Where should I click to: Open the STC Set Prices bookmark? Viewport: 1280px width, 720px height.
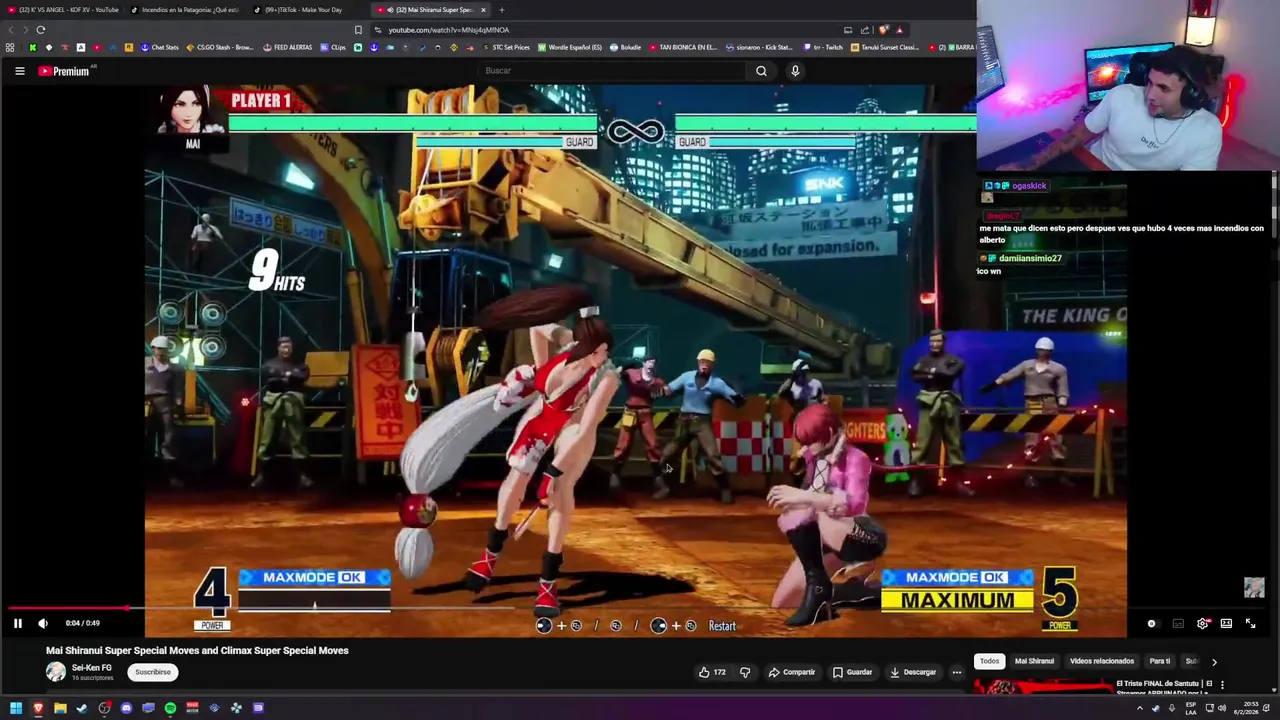[505, 47]
